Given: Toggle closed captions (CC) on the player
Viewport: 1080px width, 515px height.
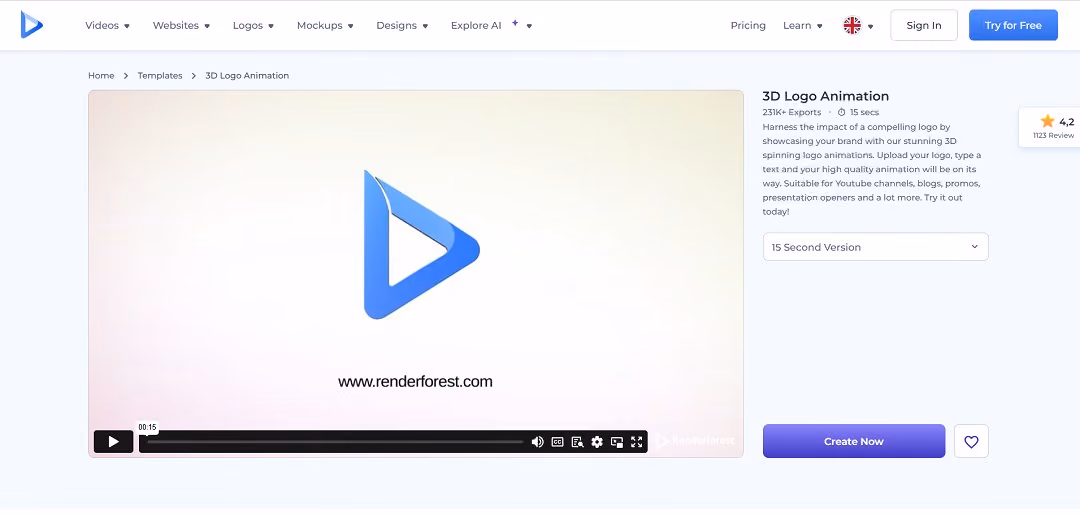Looking at the screenshot, I should pyautogui.click(x=558, y=442).
